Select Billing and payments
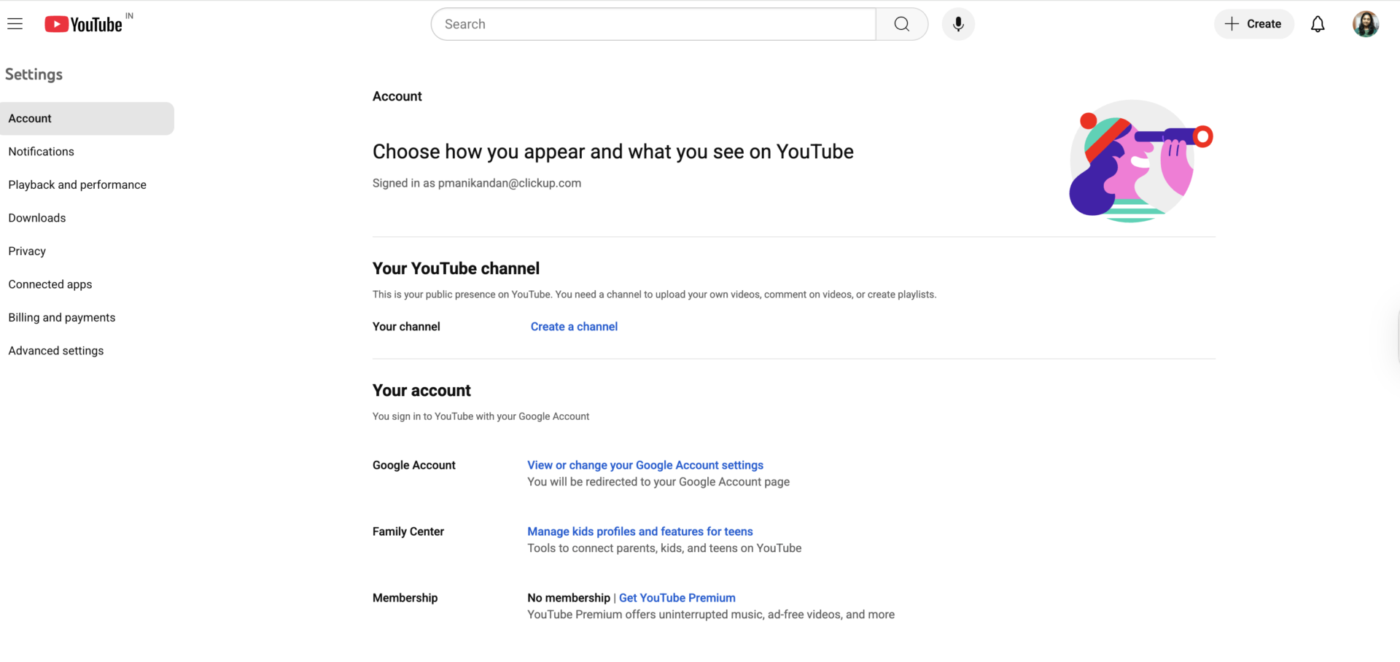Image resolution: width=1400 pixels, height=662 pixels. tap(62, 318)
